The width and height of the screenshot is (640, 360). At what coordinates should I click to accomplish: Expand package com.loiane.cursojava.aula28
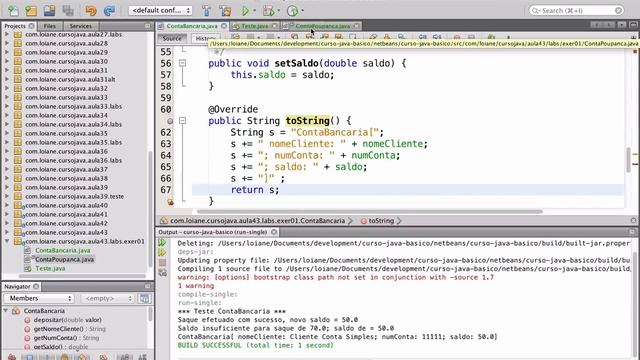click(7, 43)
